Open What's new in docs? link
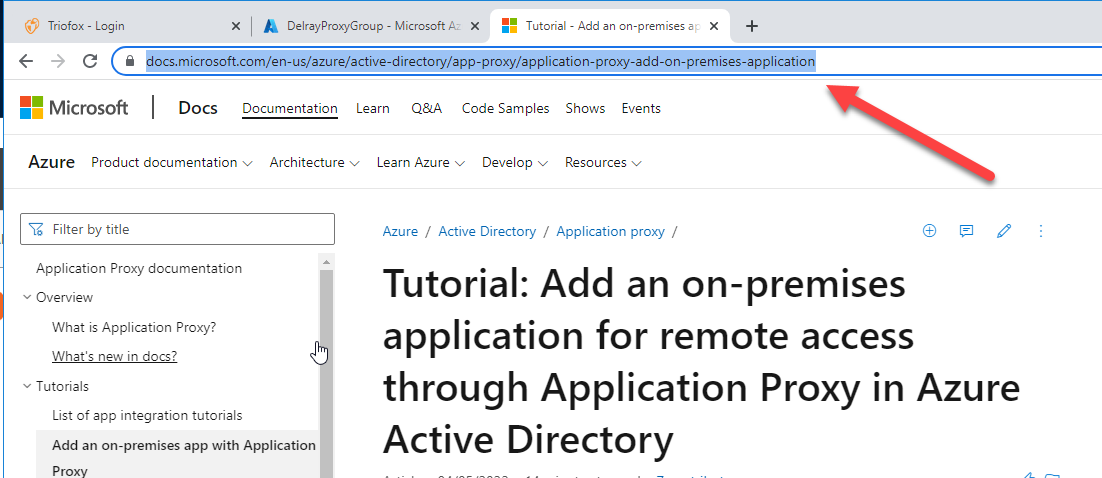The width and height of the screenshot is (1102, 478). (x=115, y=356)
